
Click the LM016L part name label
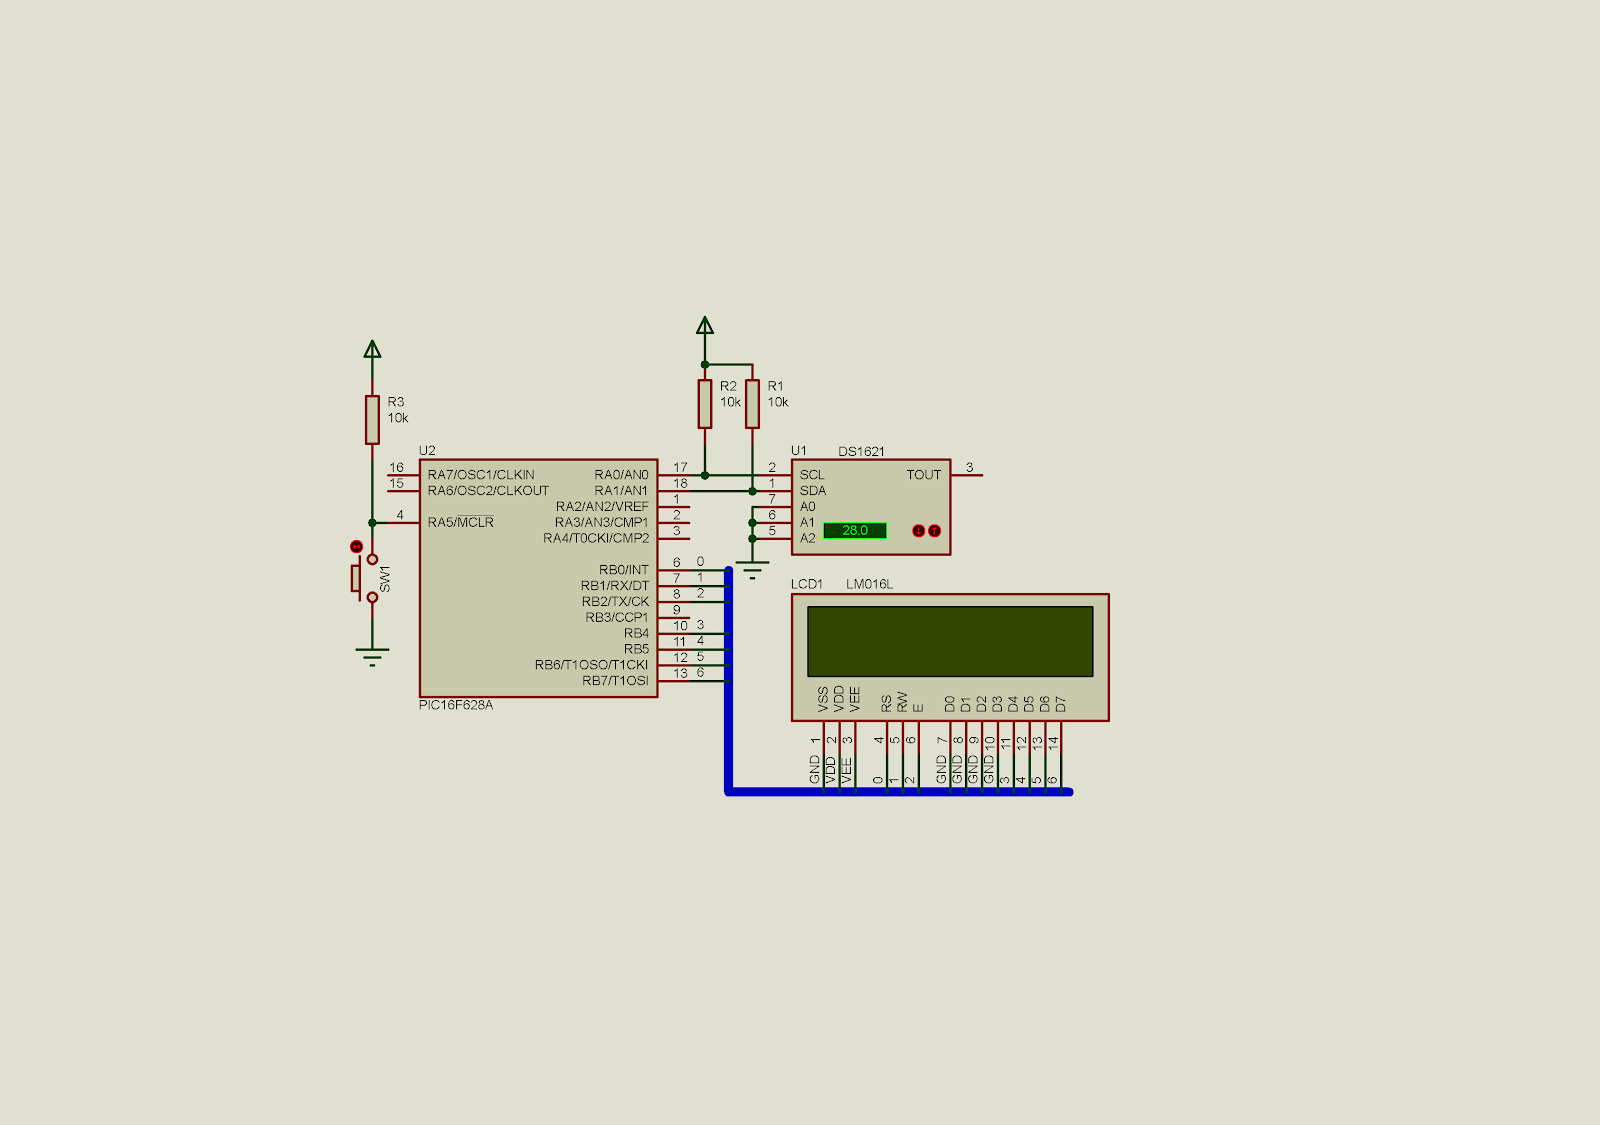click(x=870, y=584)
